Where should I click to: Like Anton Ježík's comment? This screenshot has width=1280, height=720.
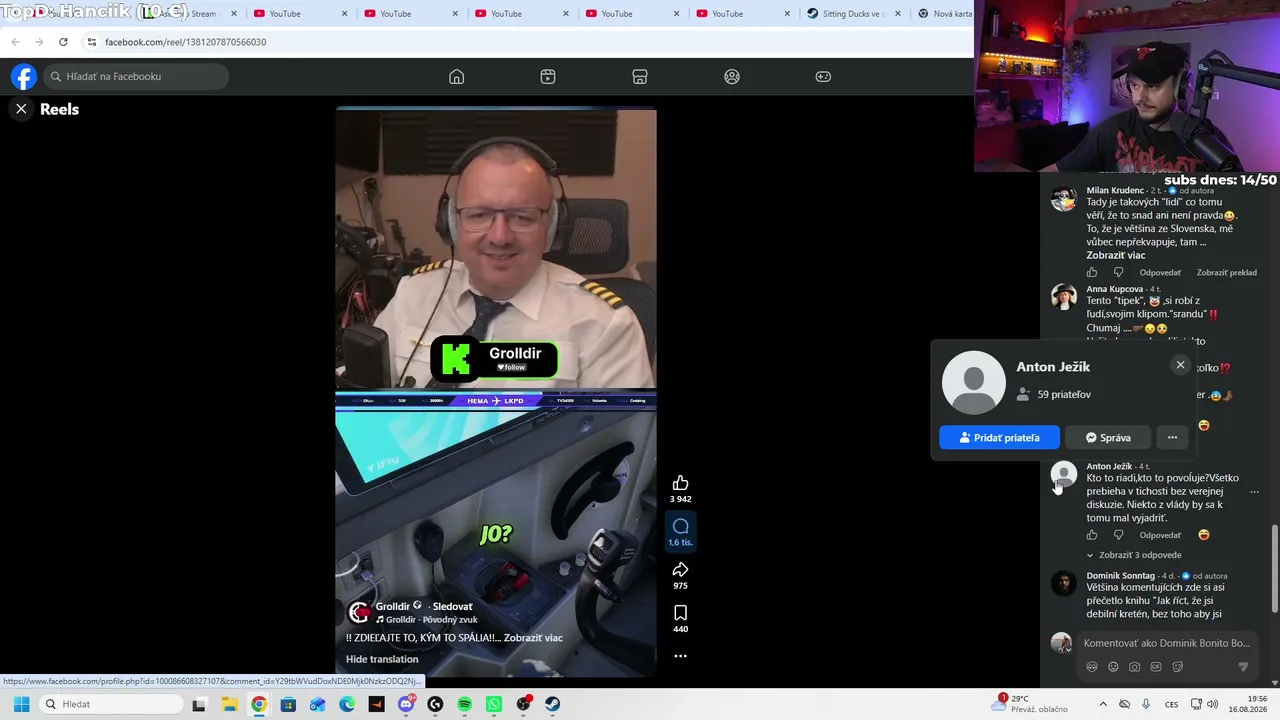coord(1092,535)
